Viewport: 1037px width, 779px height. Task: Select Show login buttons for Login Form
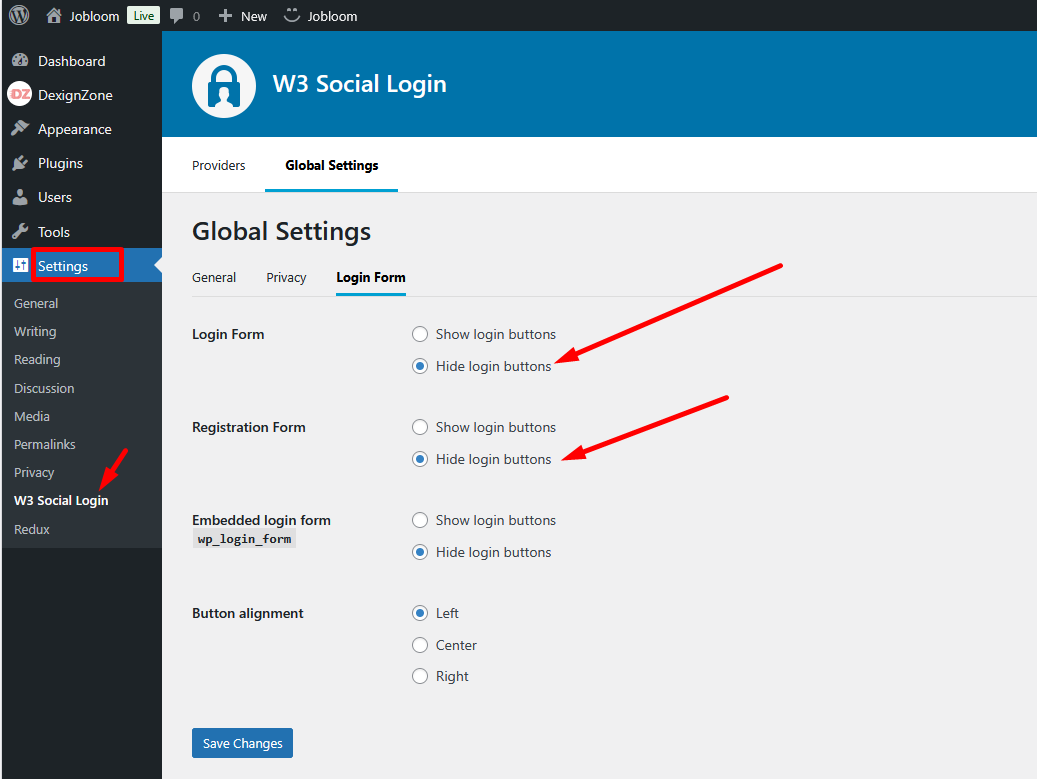point(420,334)
